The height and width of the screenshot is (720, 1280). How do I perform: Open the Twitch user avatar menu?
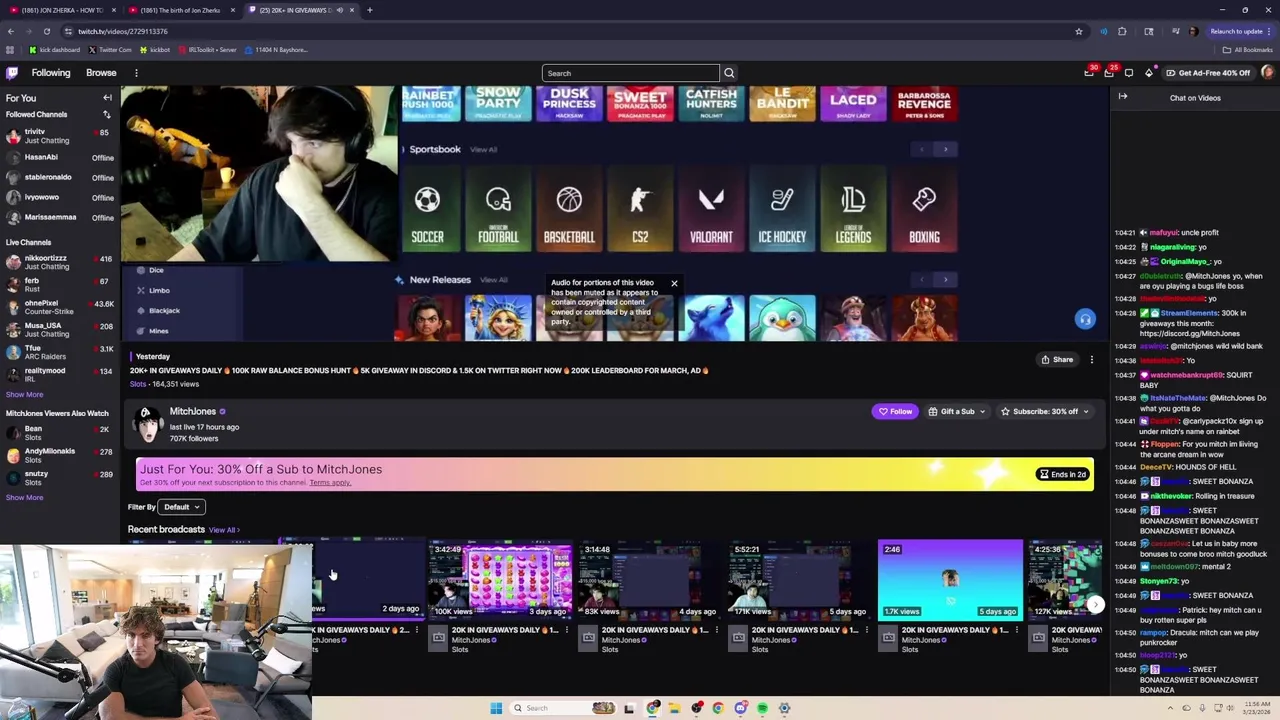[1268, 73]
